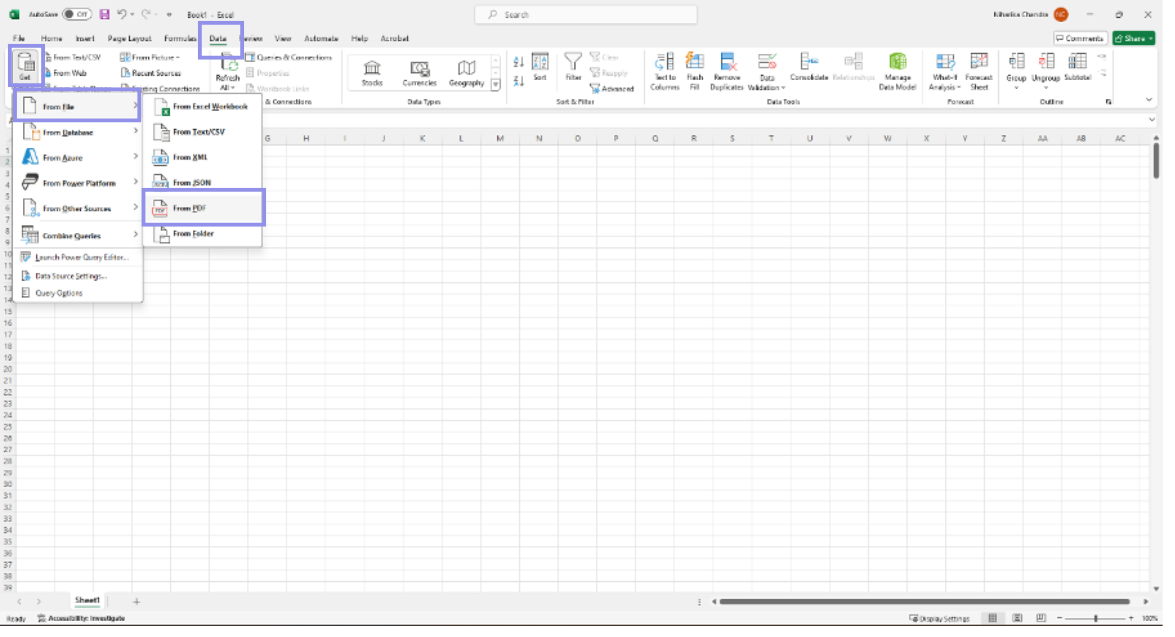Select From PDF in the submenu
Screen dimensions: 1175x637
point(205,210)
